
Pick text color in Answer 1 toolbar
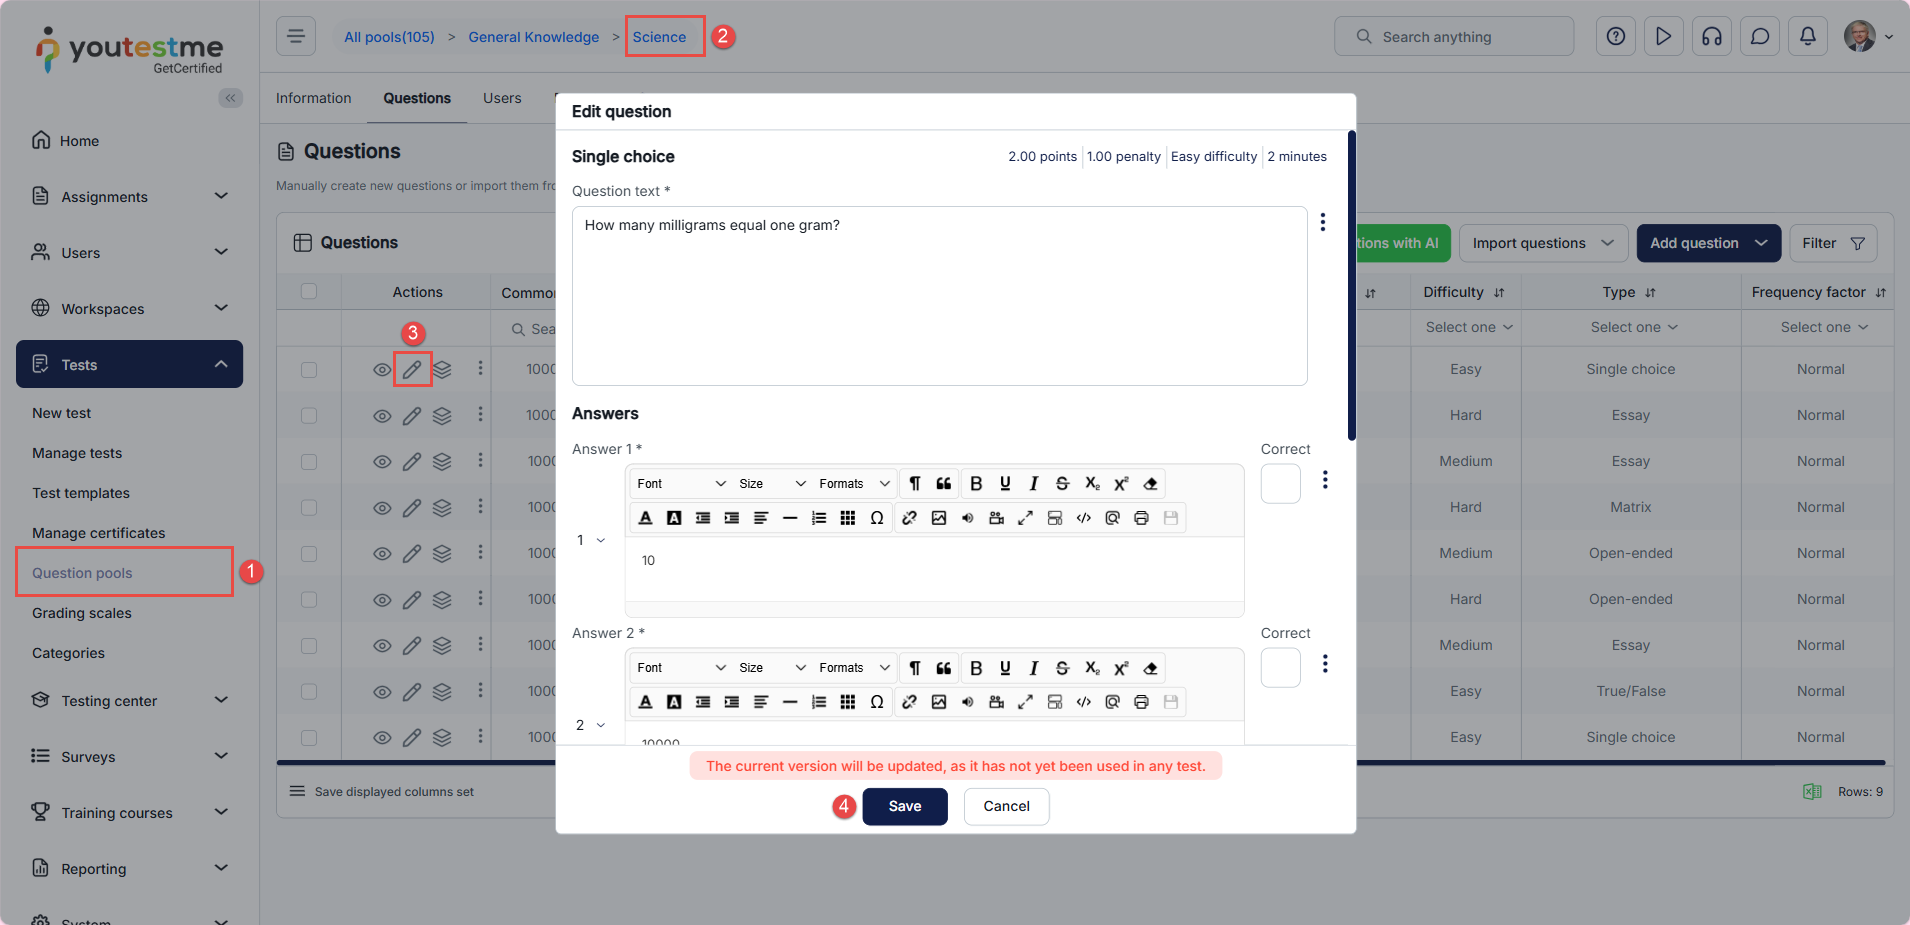pyautogui.click(x=645, y=518)
